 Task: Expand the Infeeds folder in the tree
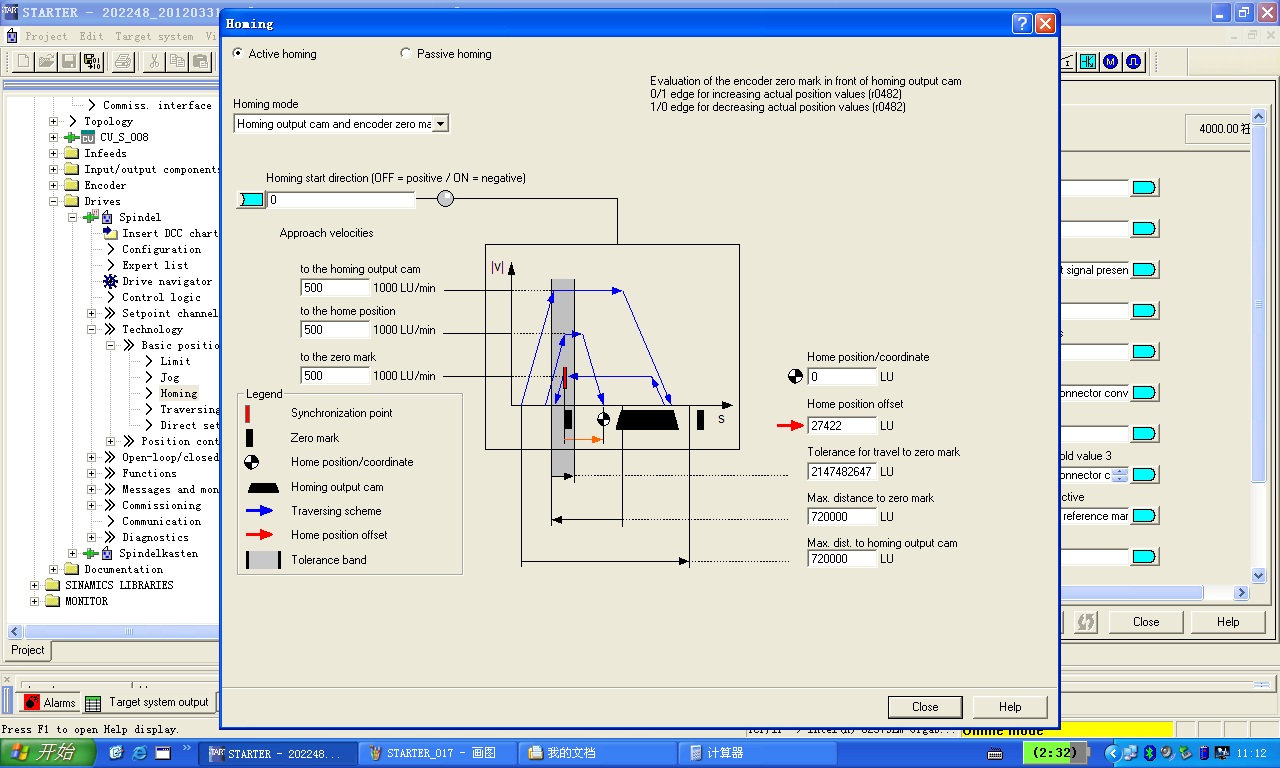(x=55, y=154)
